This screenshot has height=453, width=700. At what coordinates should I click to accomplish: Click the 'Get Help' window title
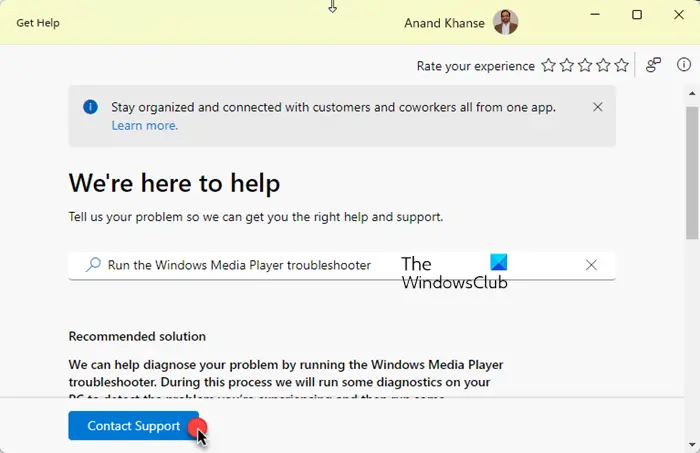(x=38, y=23)
